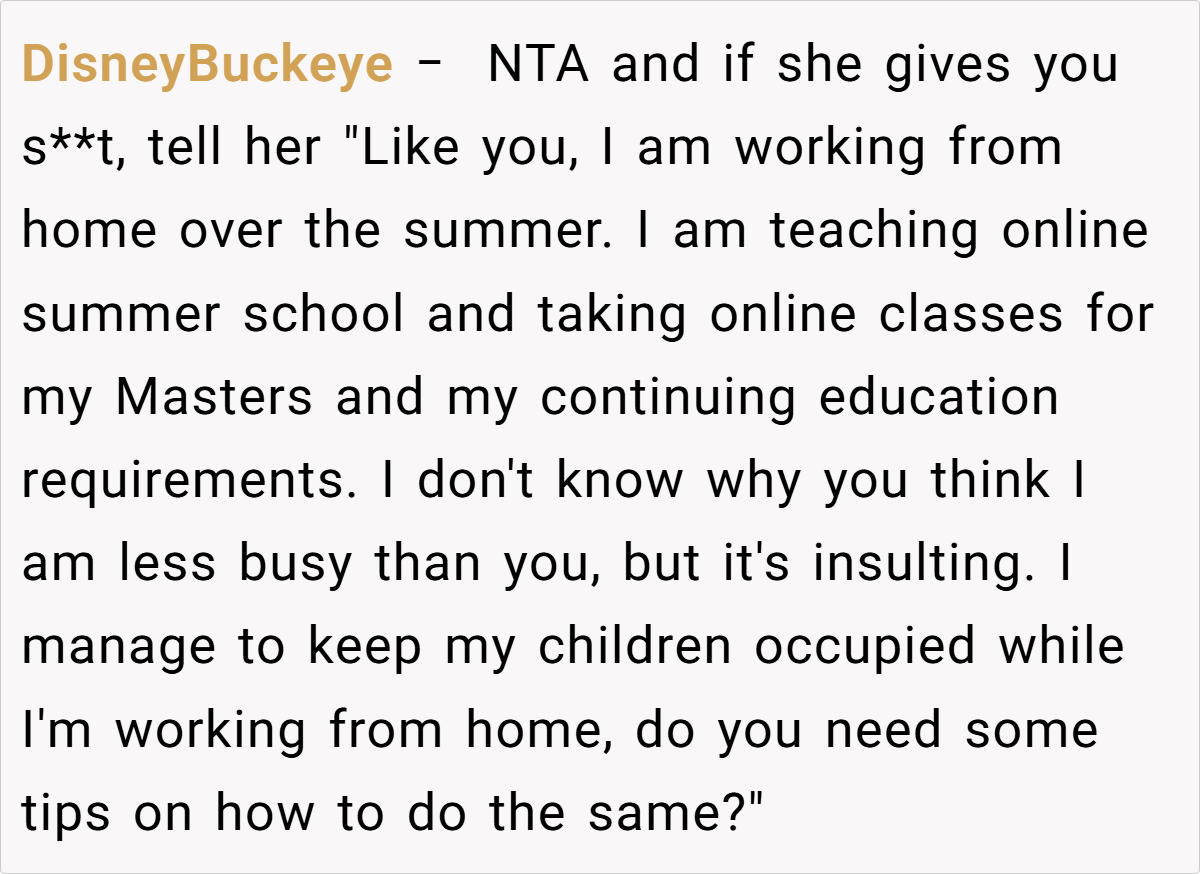The image size is (1200, 874).
Task: Click the words 'less busy'
Action: [236, 563]
